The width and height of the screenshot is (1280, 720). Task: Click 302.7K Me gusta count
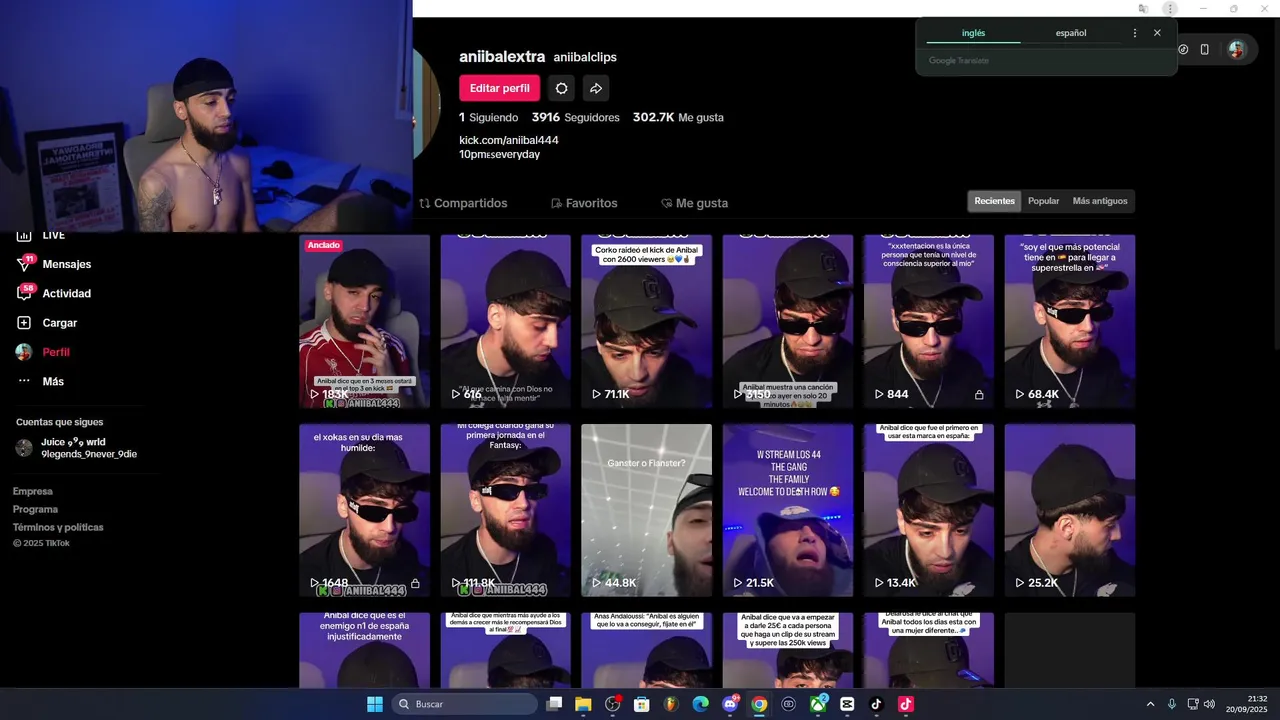678,117
